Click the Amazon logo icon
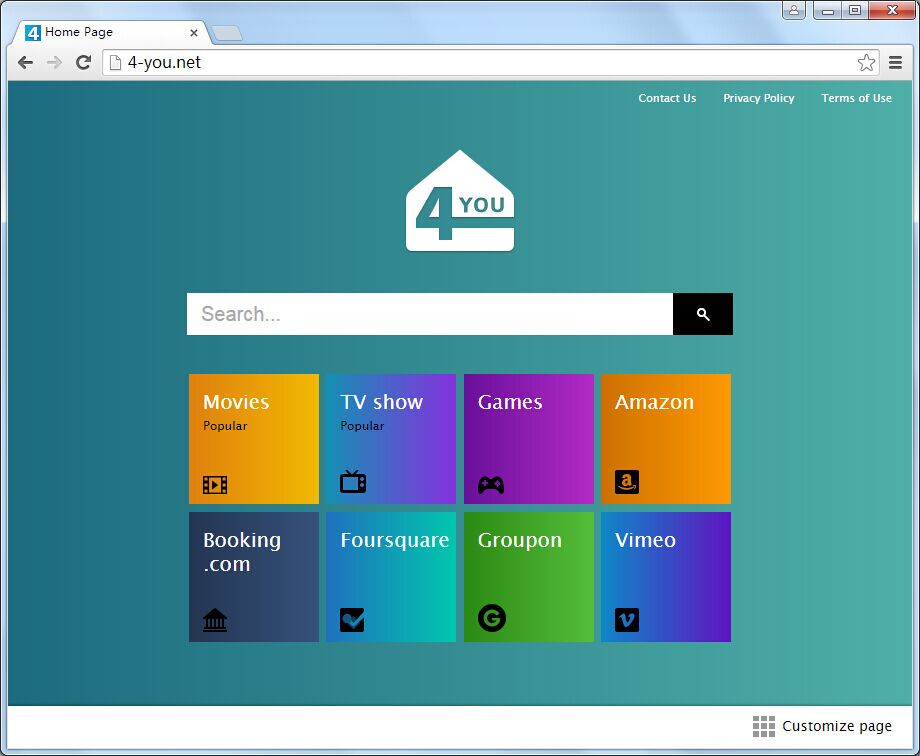This screenshot has width=920, height=756. coord(627,482)
